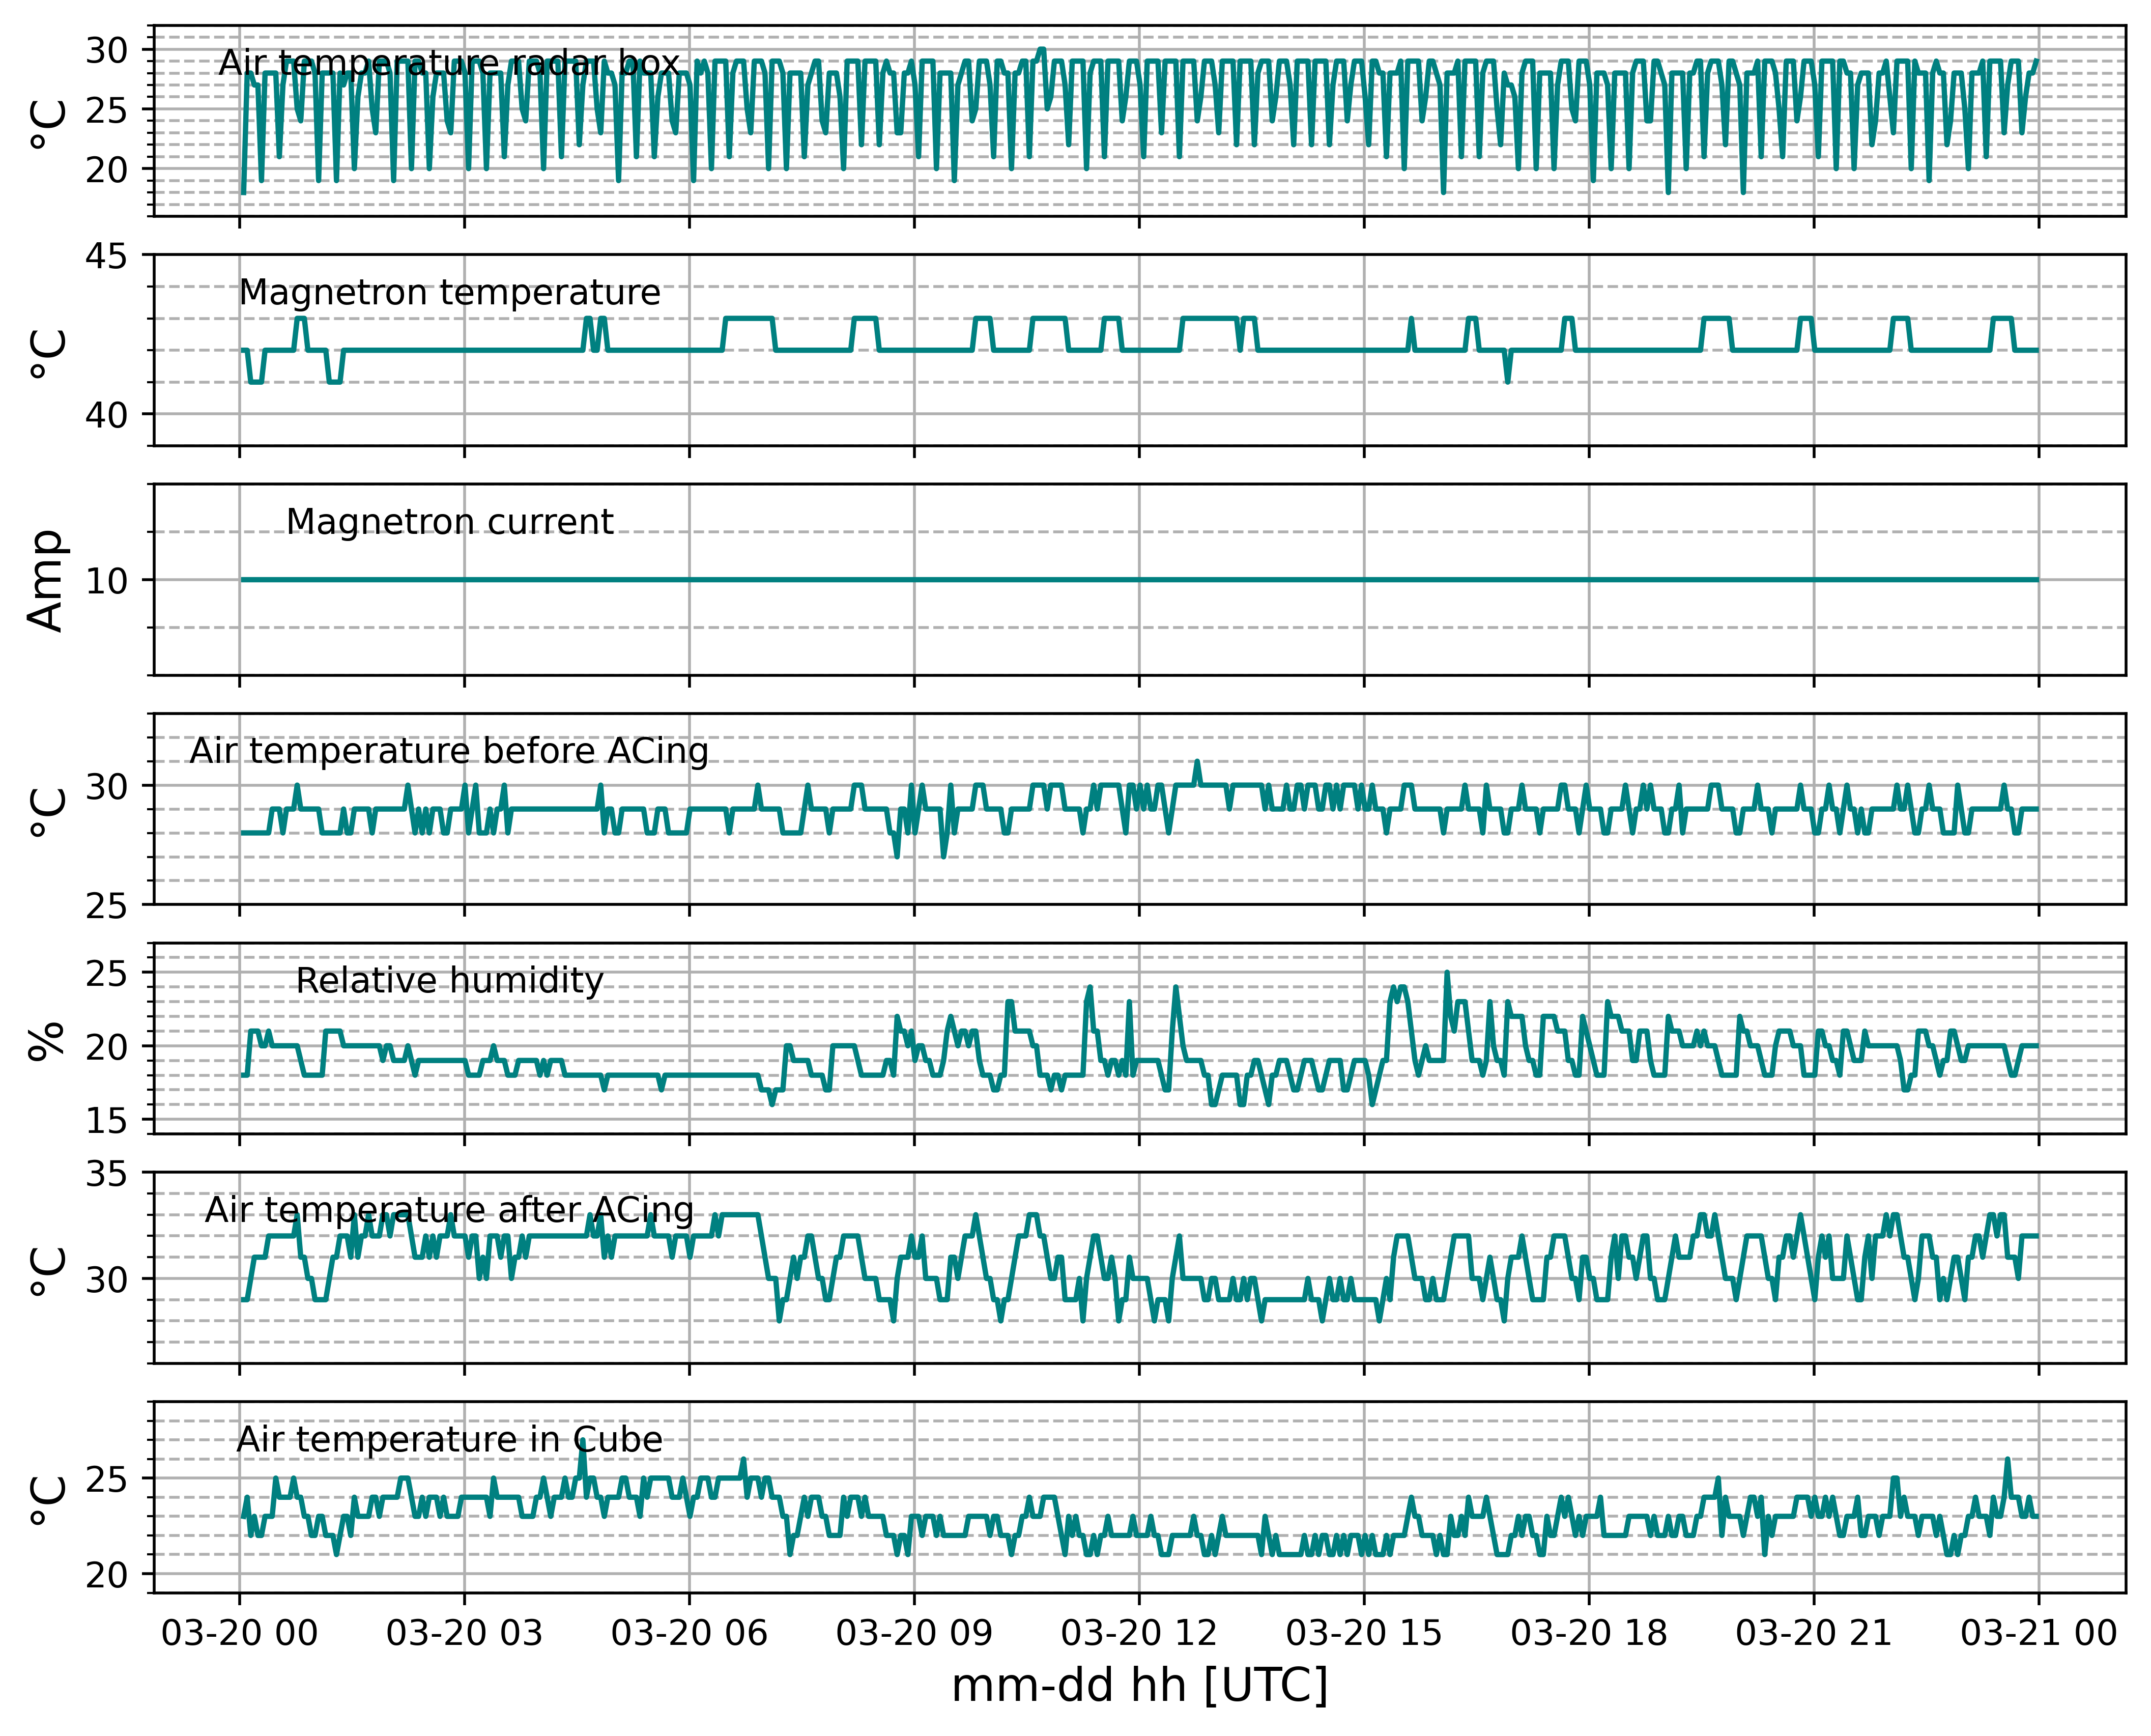Click the "03-20 06" x-axis tick label

[x=689, y=1633]
